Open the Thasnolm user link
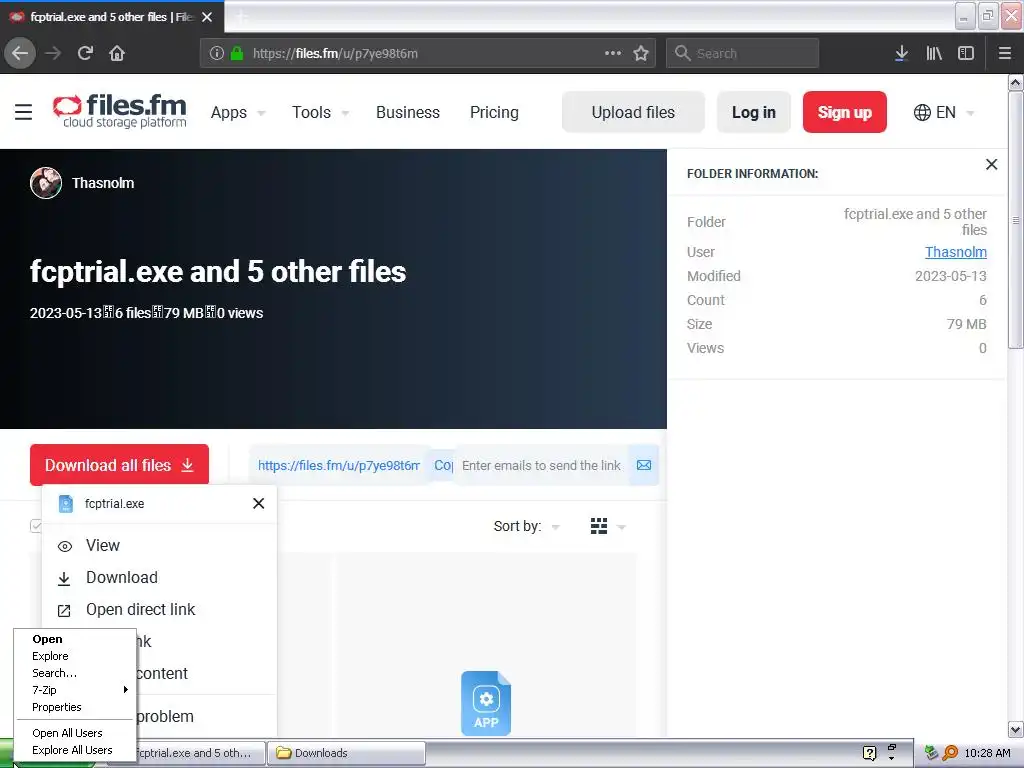Screen dimensions: 1024x768 pyautogui.click(x=955, y=252)
